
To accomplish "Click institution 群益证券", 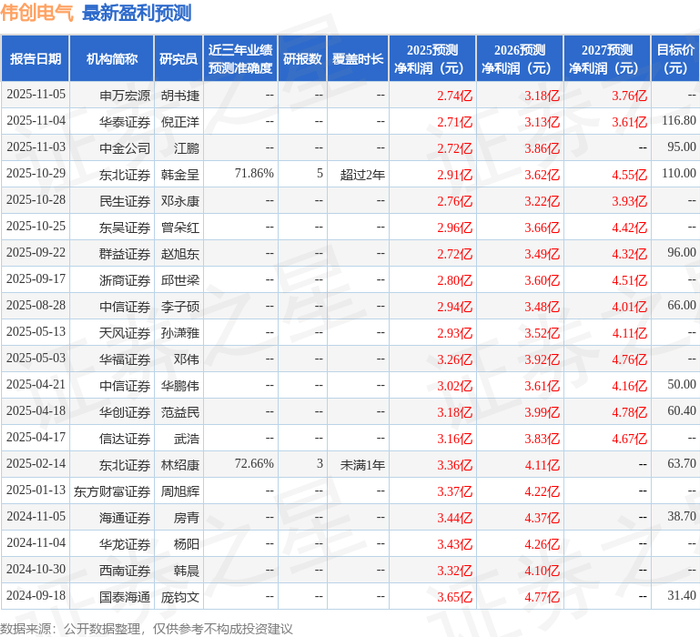I will click(125, 254).
